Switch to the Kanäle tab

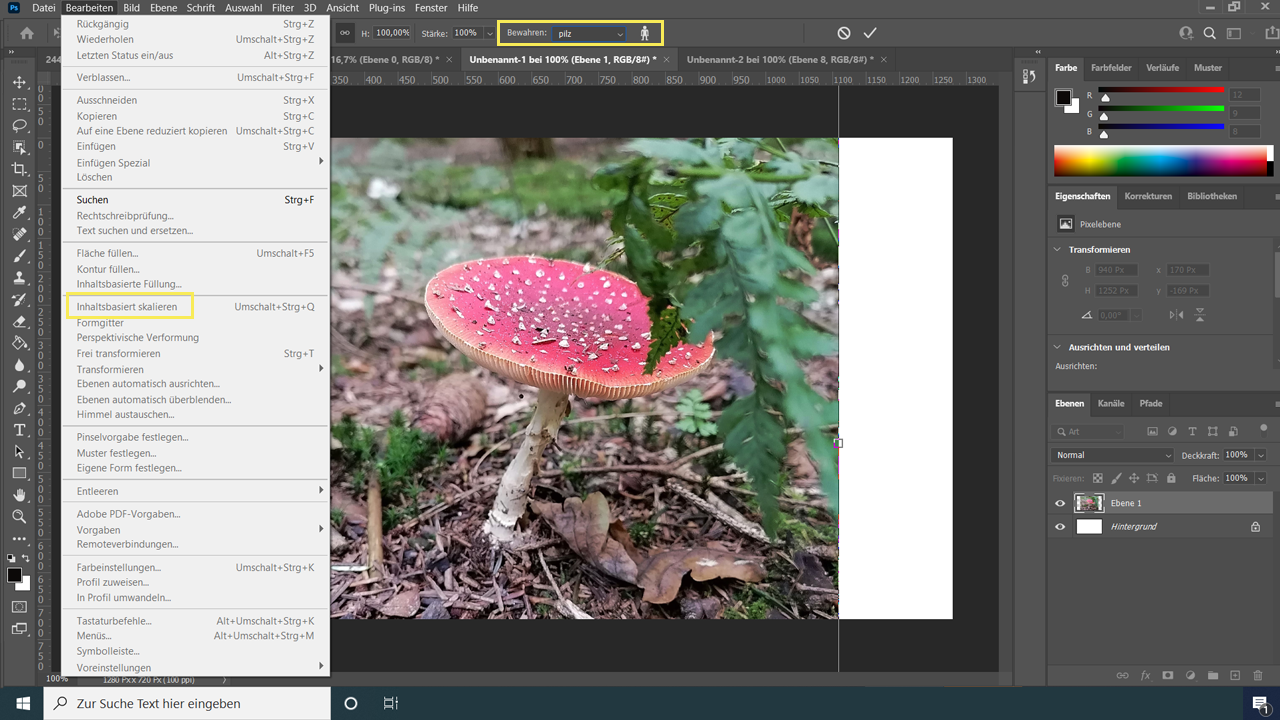tap(1111, 404)
